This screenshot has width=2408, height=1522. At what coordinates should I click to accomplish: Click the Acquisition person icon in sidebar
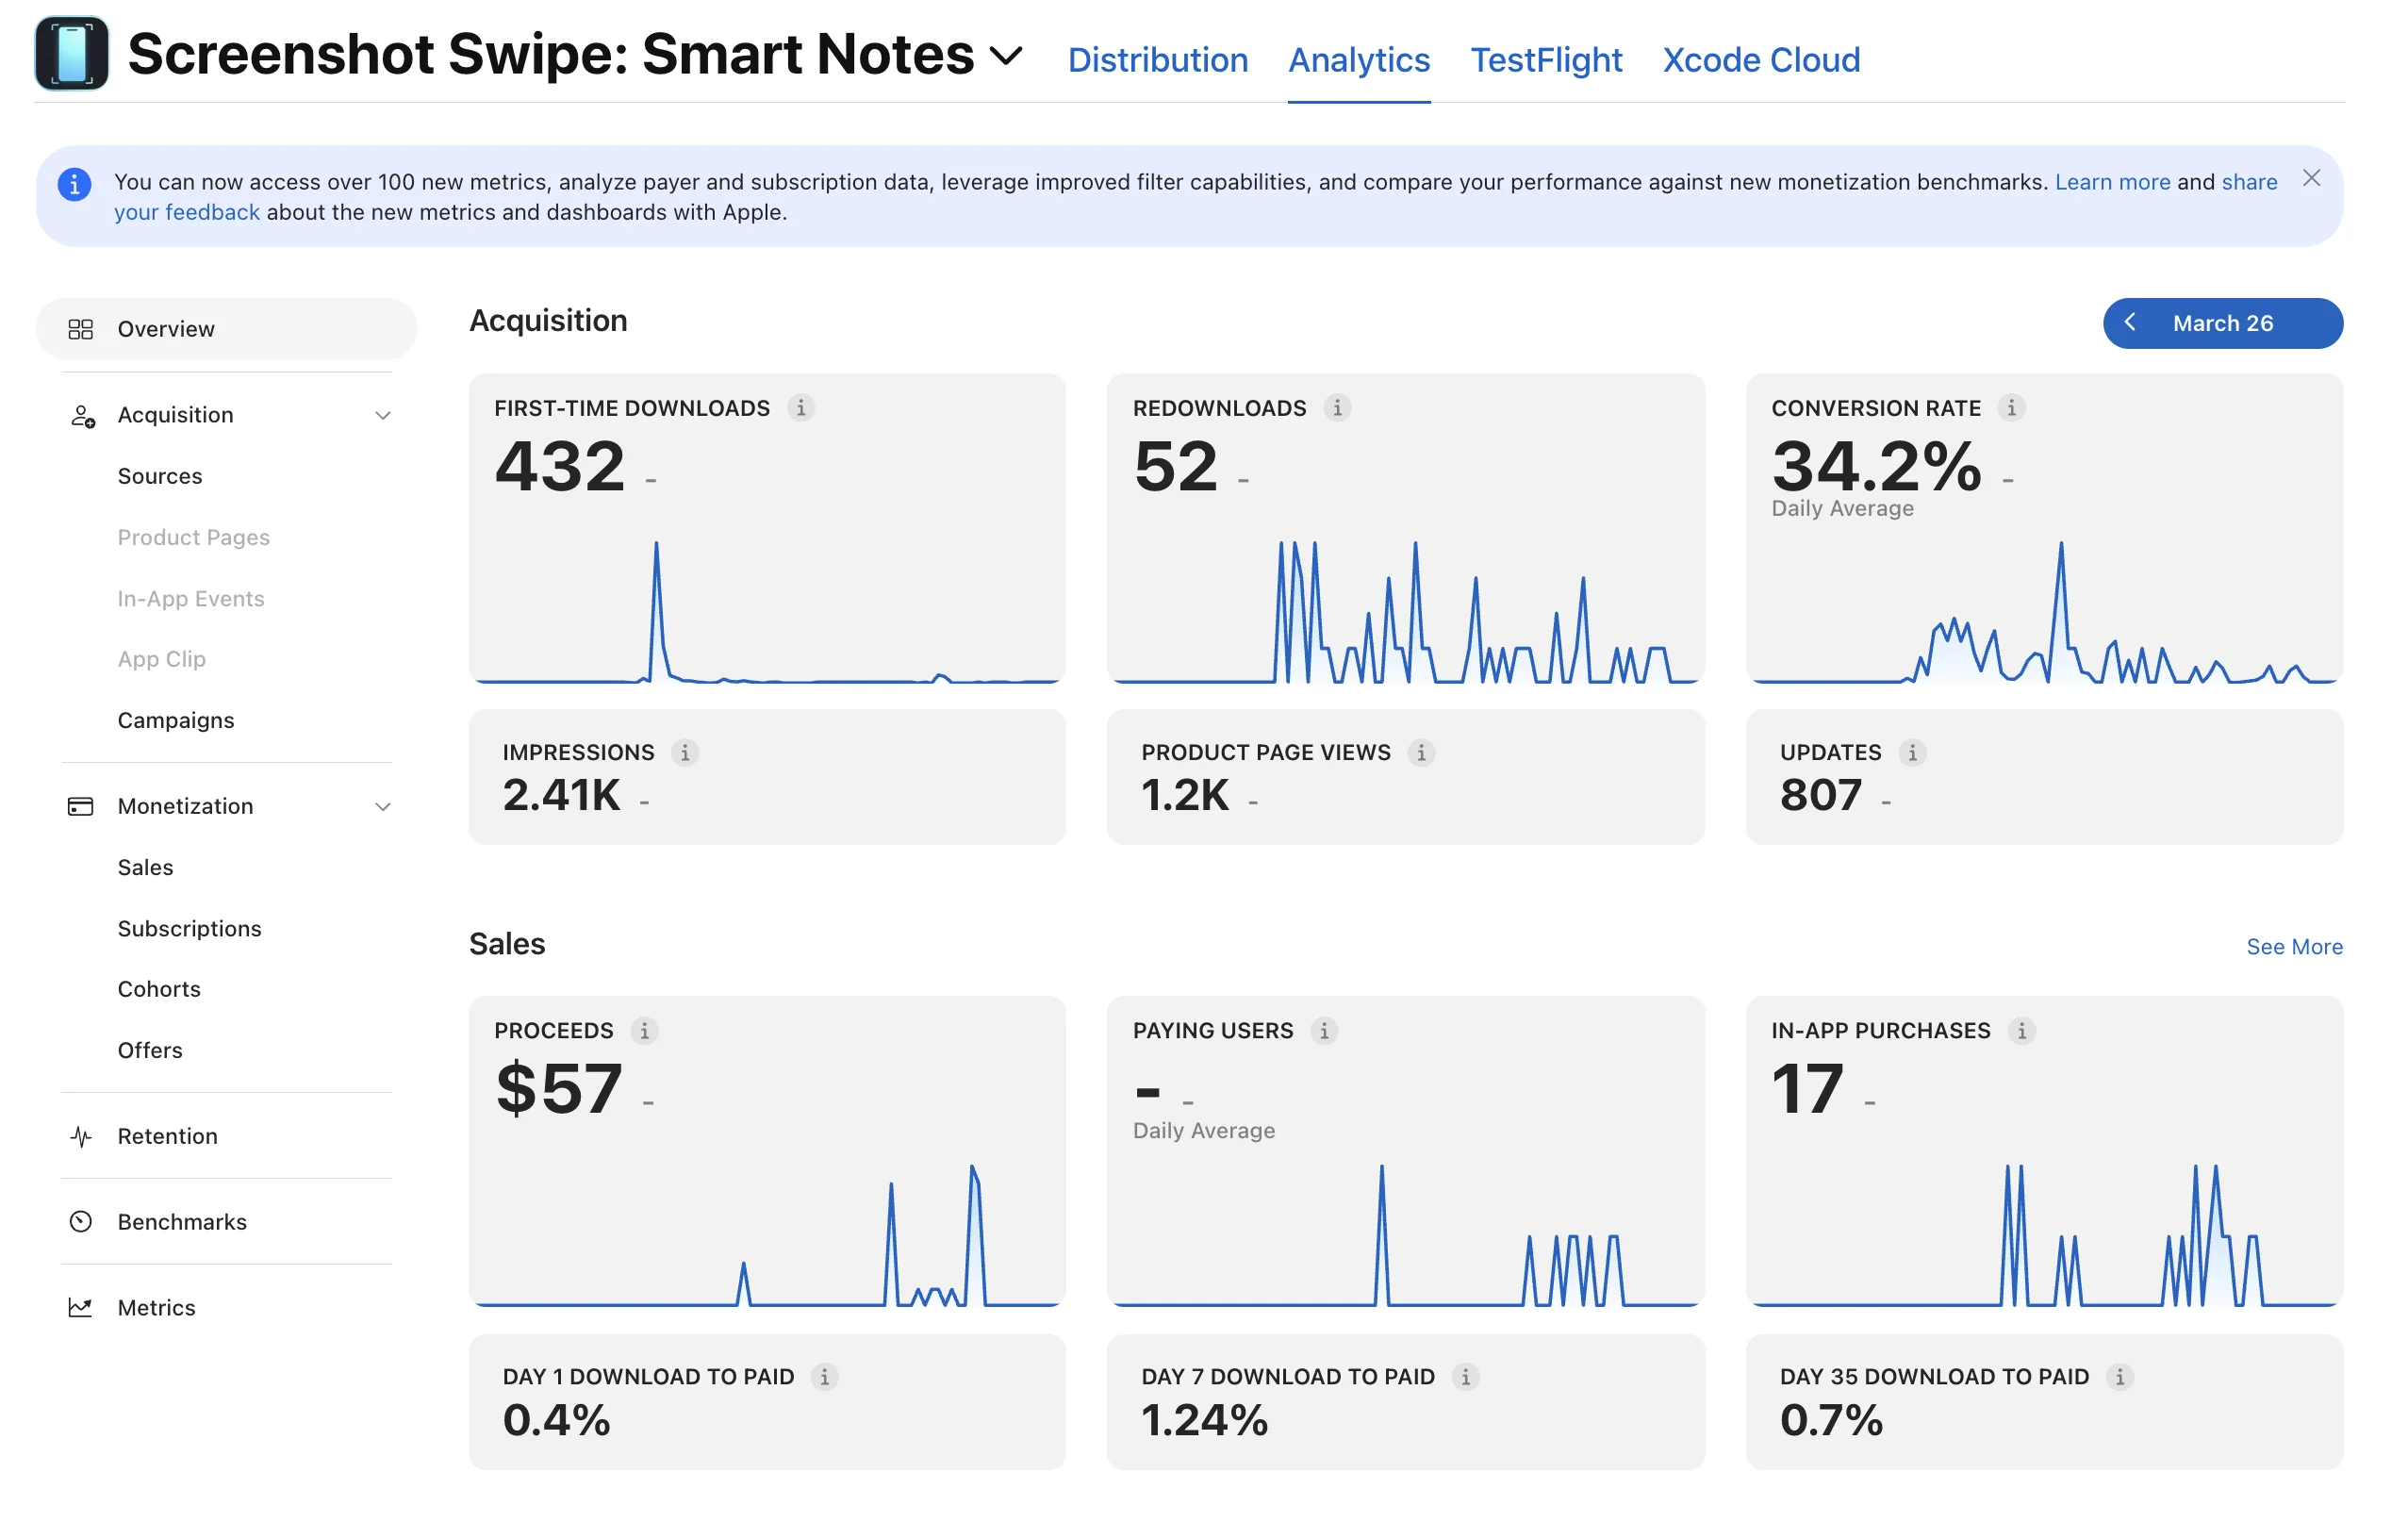coord(82,415)
